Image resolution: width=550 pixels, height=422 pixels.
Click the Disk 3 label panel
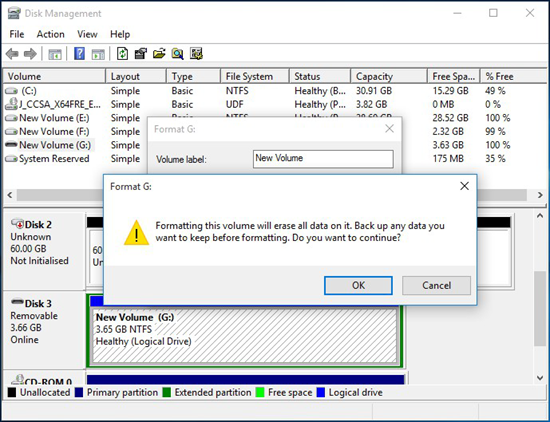(44, 329)
